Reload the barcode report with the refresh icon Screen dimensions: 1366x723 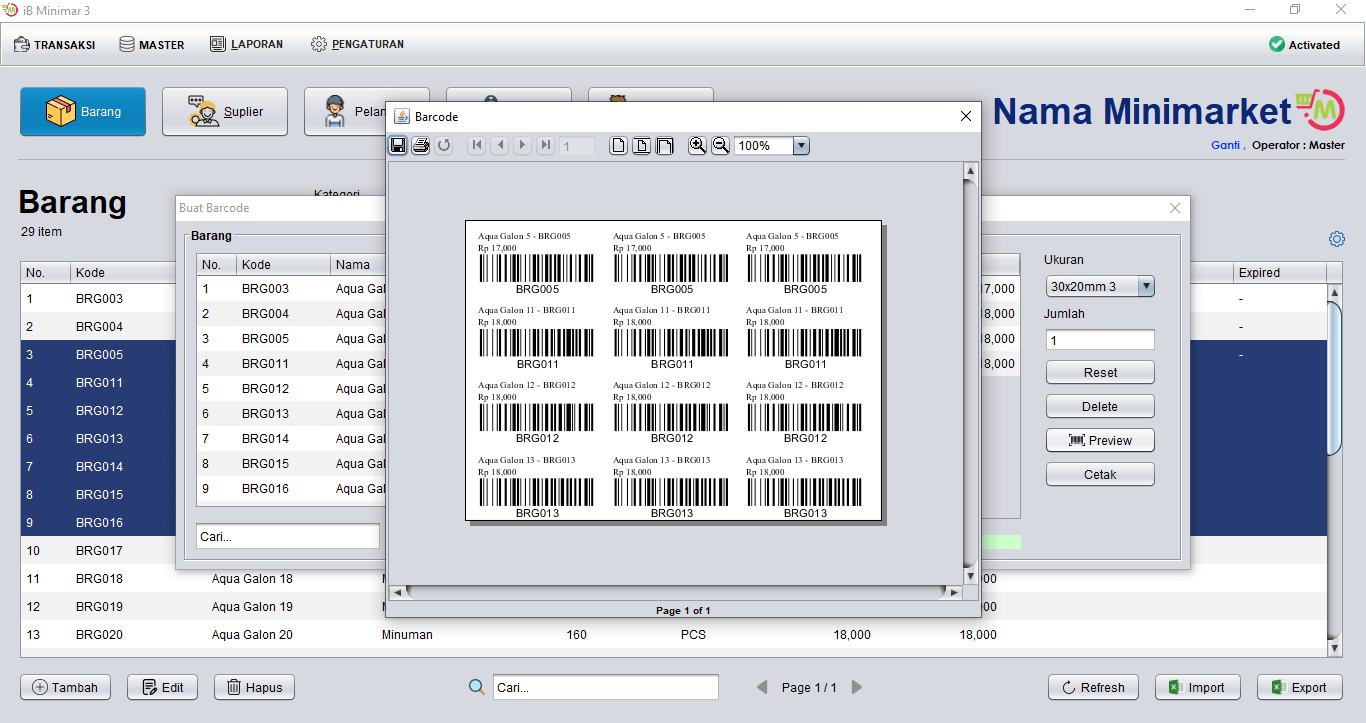444,145
